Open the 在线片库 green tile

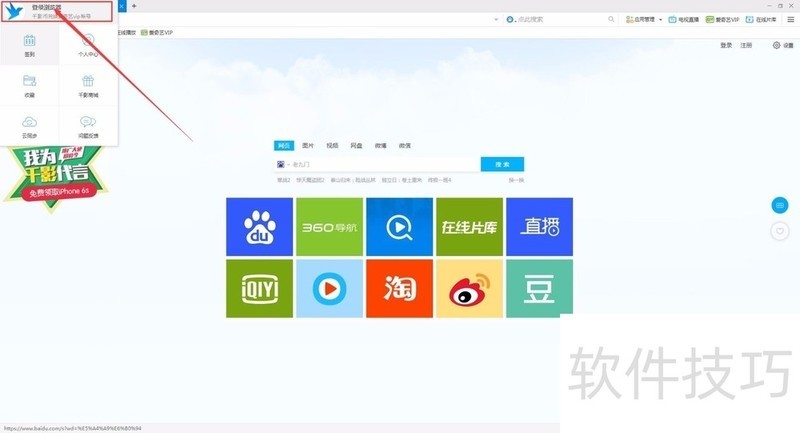(x=469, y=227)
